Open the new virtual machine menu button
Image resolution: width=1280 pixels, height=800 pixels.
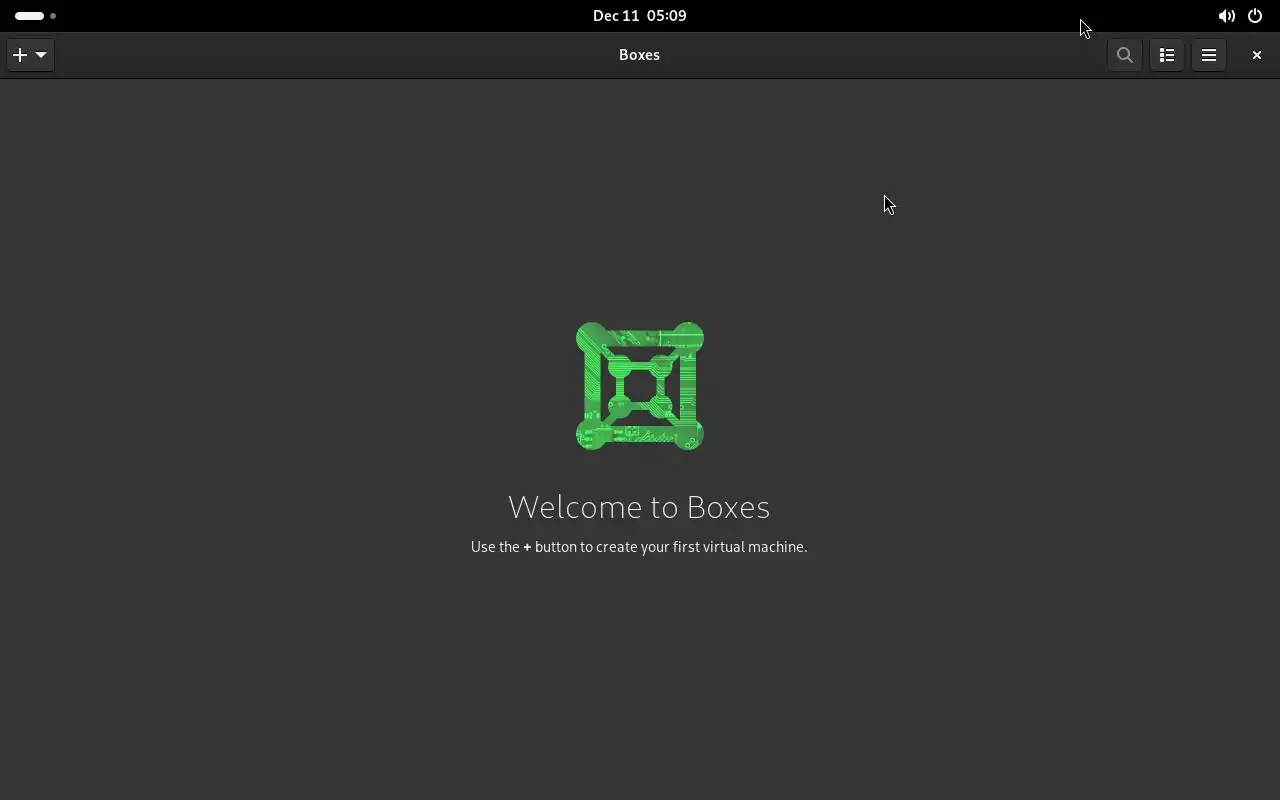(x=30, y=55)
